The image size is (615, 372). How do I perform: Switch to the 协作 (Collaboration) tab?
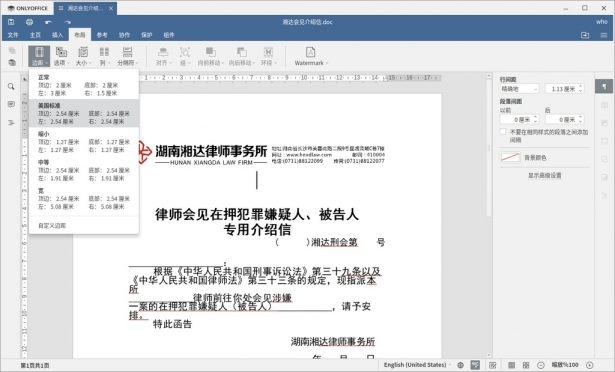coord(124,35)
